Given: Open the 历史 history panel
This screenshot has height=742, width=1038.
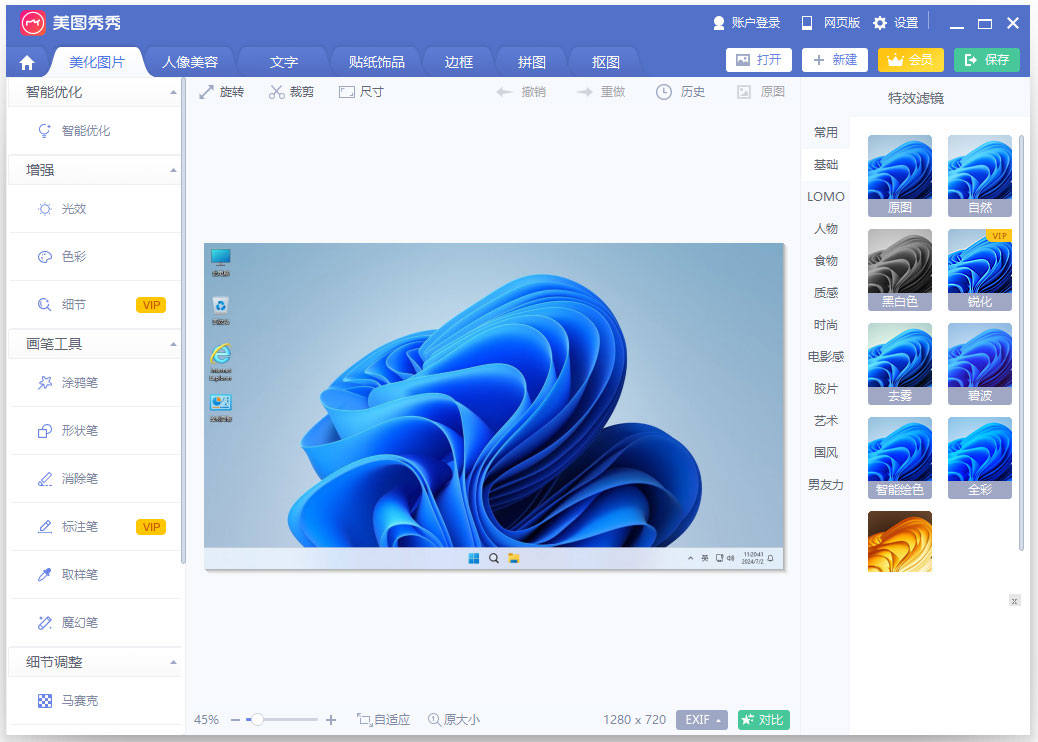Looking at the screenshot, I should tap(681, 90).
